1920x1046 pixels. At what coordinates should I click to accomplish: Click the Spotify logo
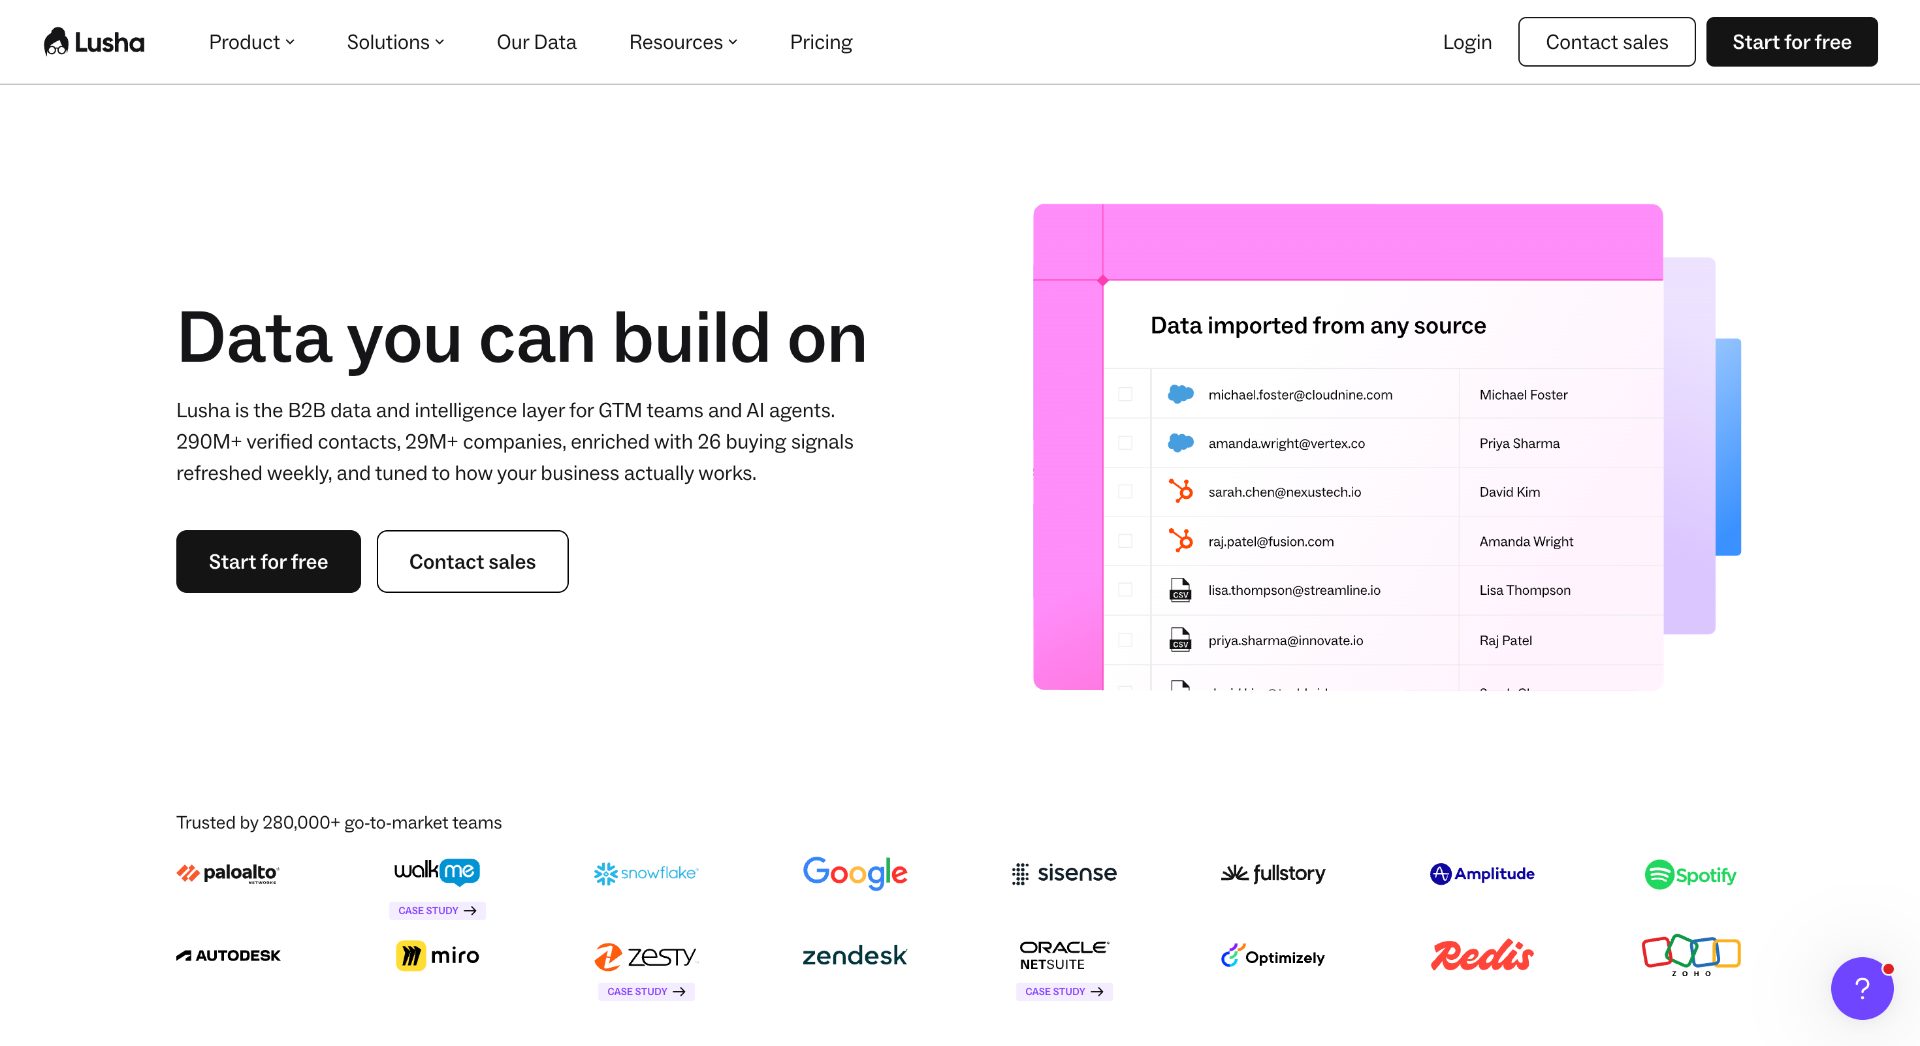[1691, 875]
